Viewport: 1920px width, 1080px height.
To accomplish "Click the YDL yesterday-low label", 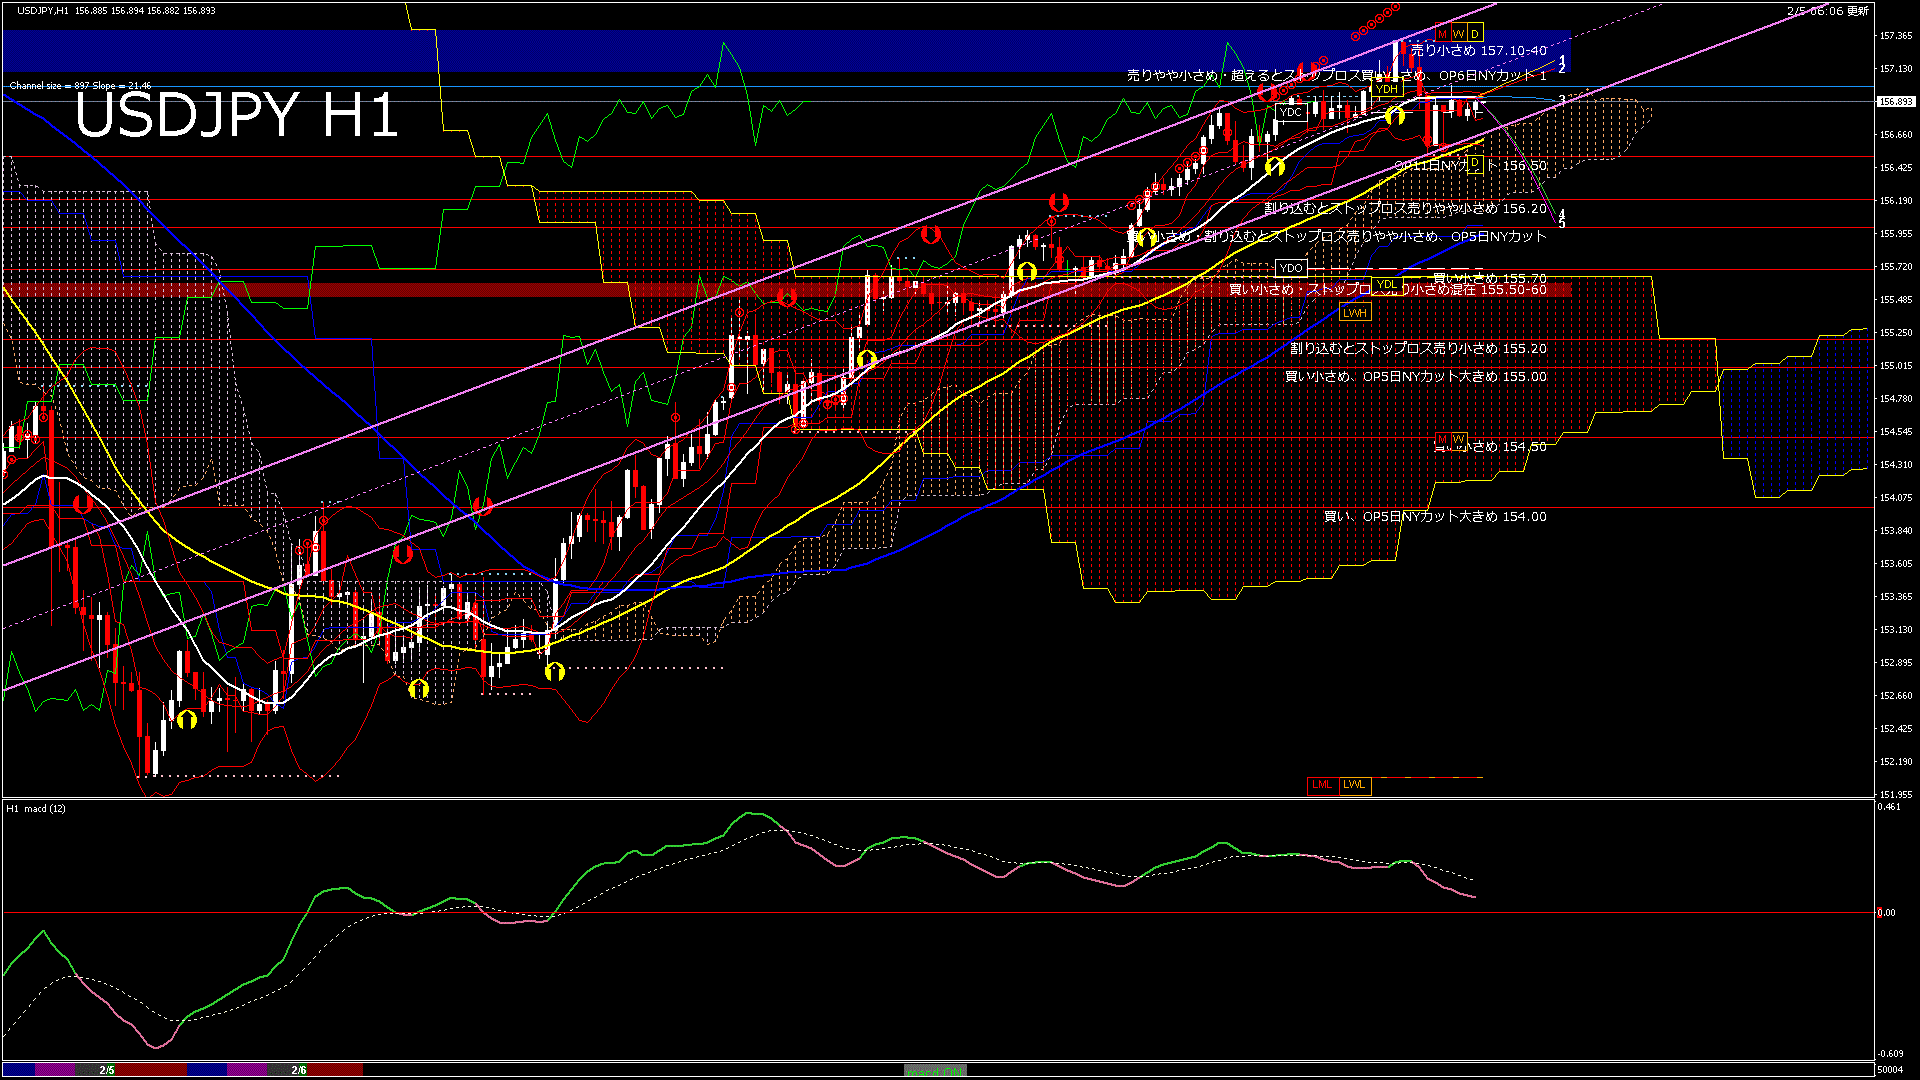I will coord(1386,285).
